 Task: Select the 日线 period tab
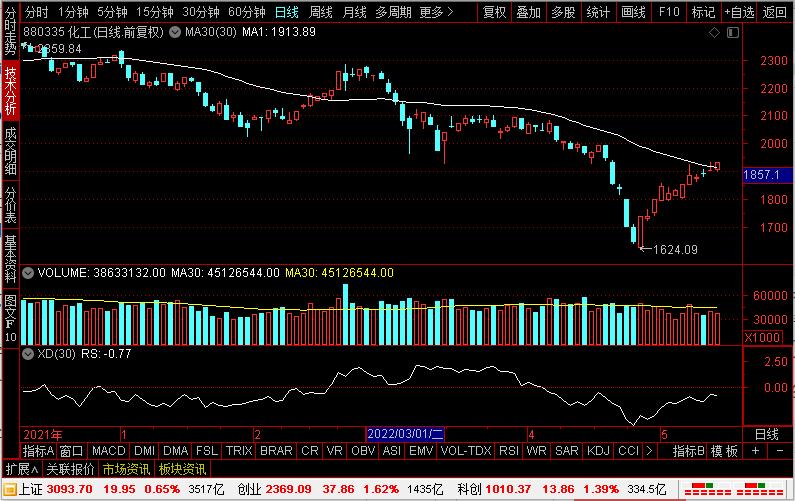(287, 12)
